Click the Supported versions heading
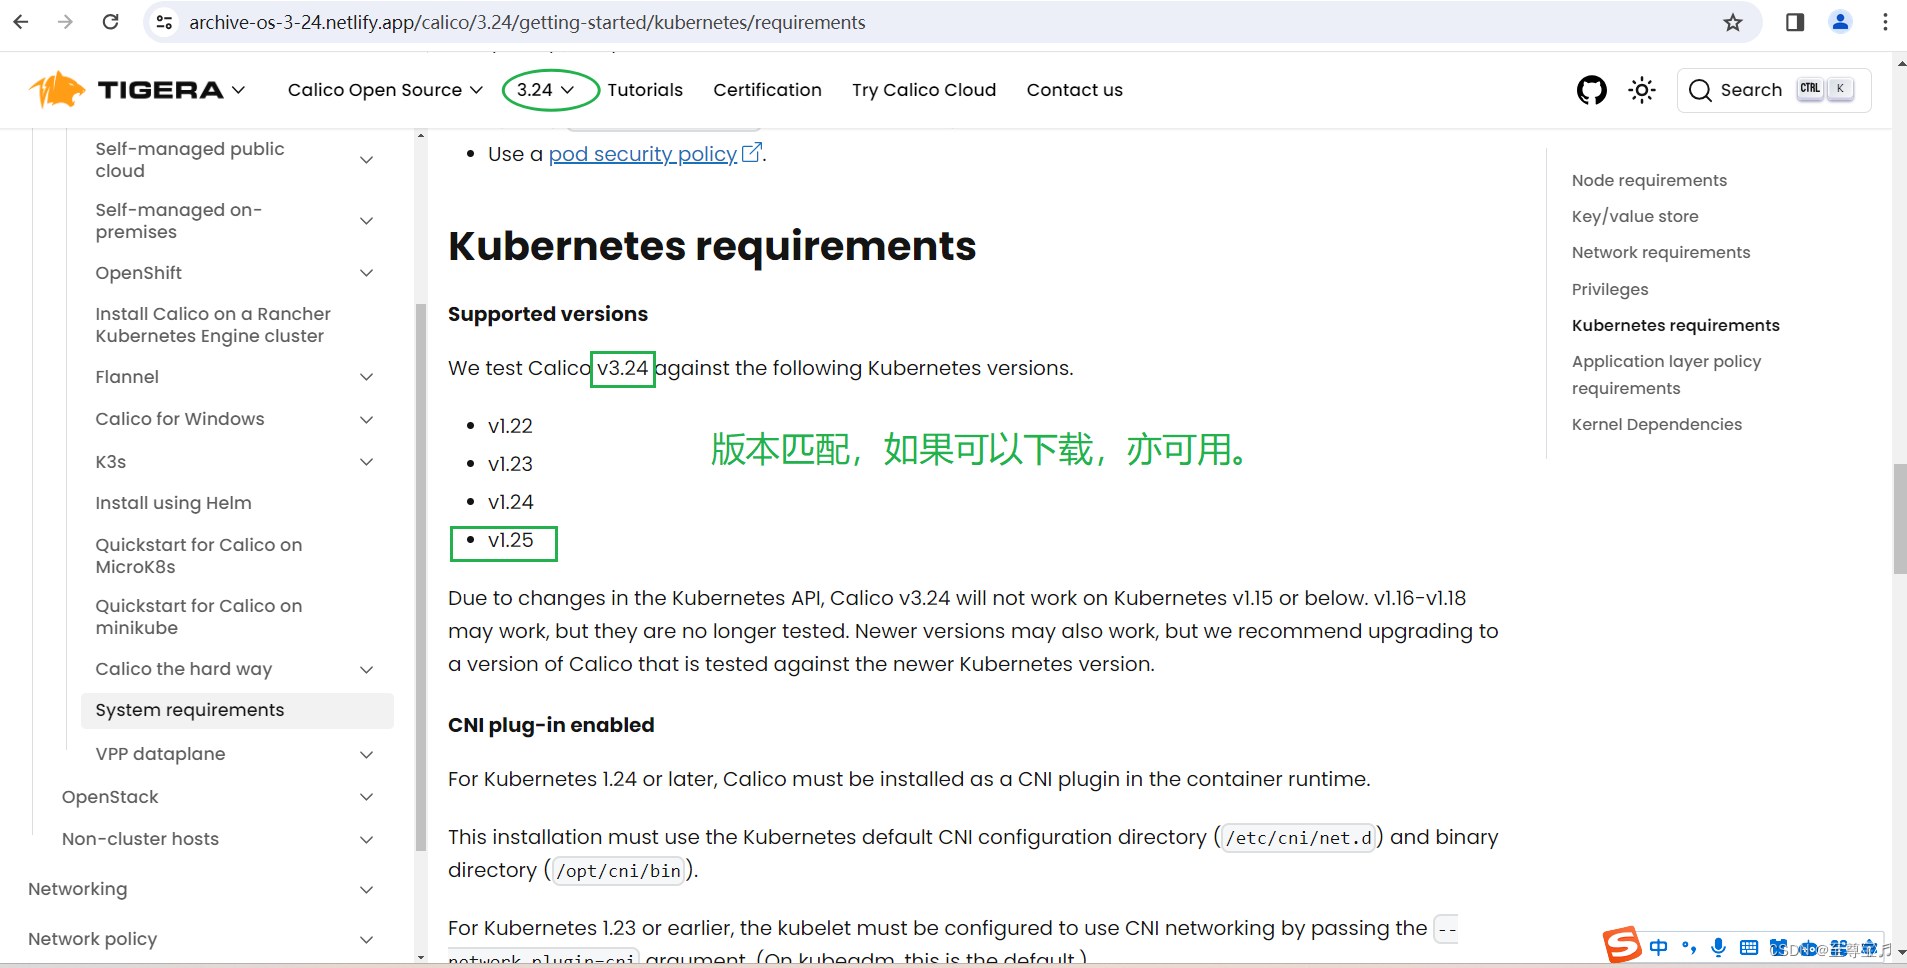 [548, 314]
